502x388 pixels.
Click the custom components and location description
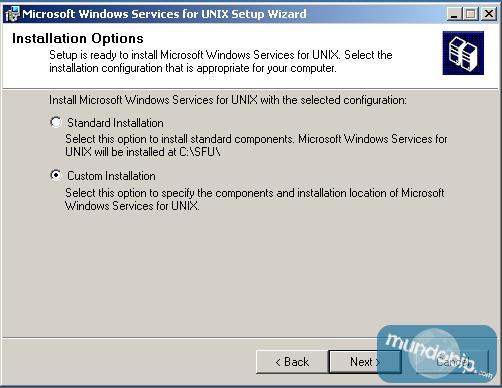tap(255, 199)
